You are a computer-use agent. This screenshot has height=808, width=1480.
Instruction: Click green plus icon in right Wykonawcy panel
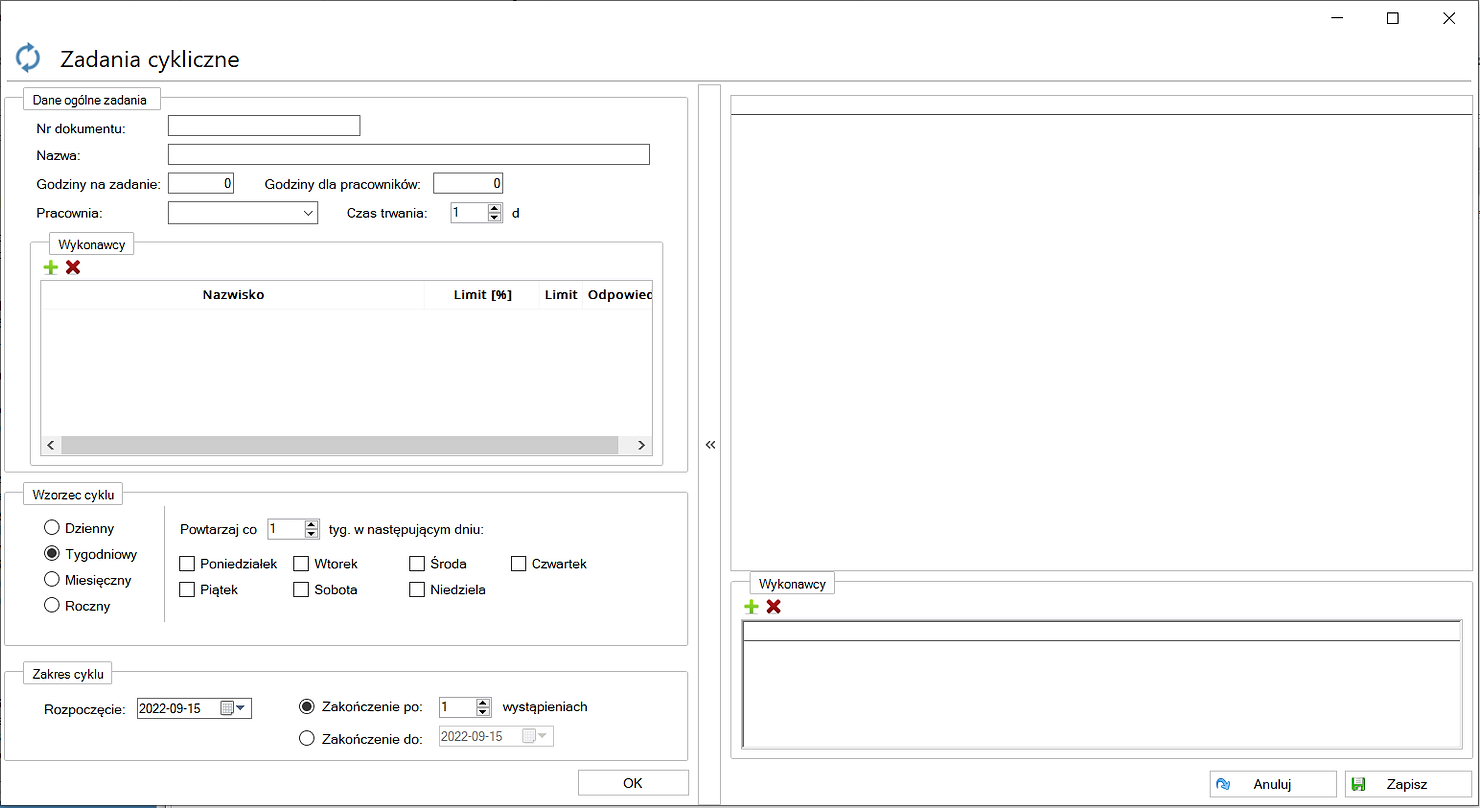751,606
